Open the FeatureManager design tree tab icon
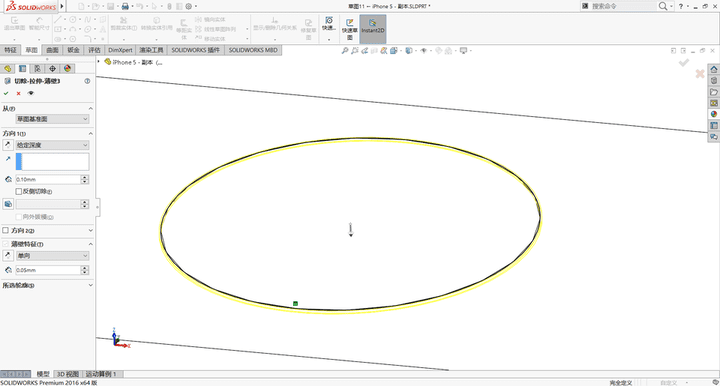Image resolution: width=720 pixels, height=386 pixels. point(7,68)
